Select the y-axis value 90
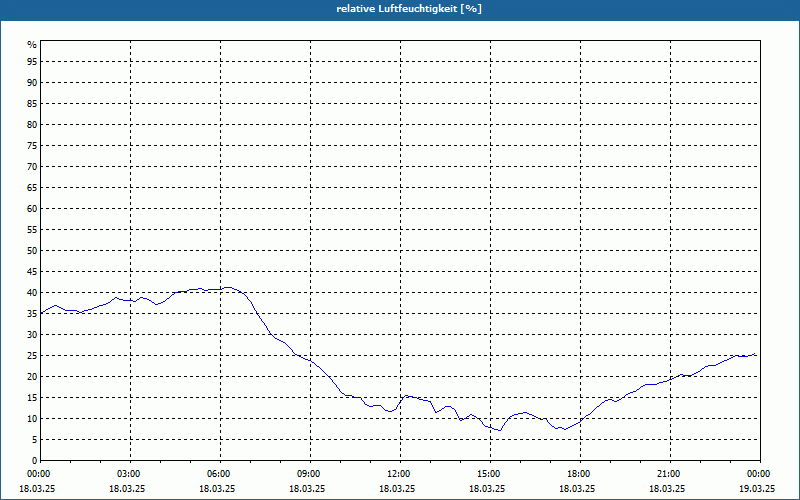Image resolution: width=800 pixels, height=500 pixels. (x=32, y=83)
